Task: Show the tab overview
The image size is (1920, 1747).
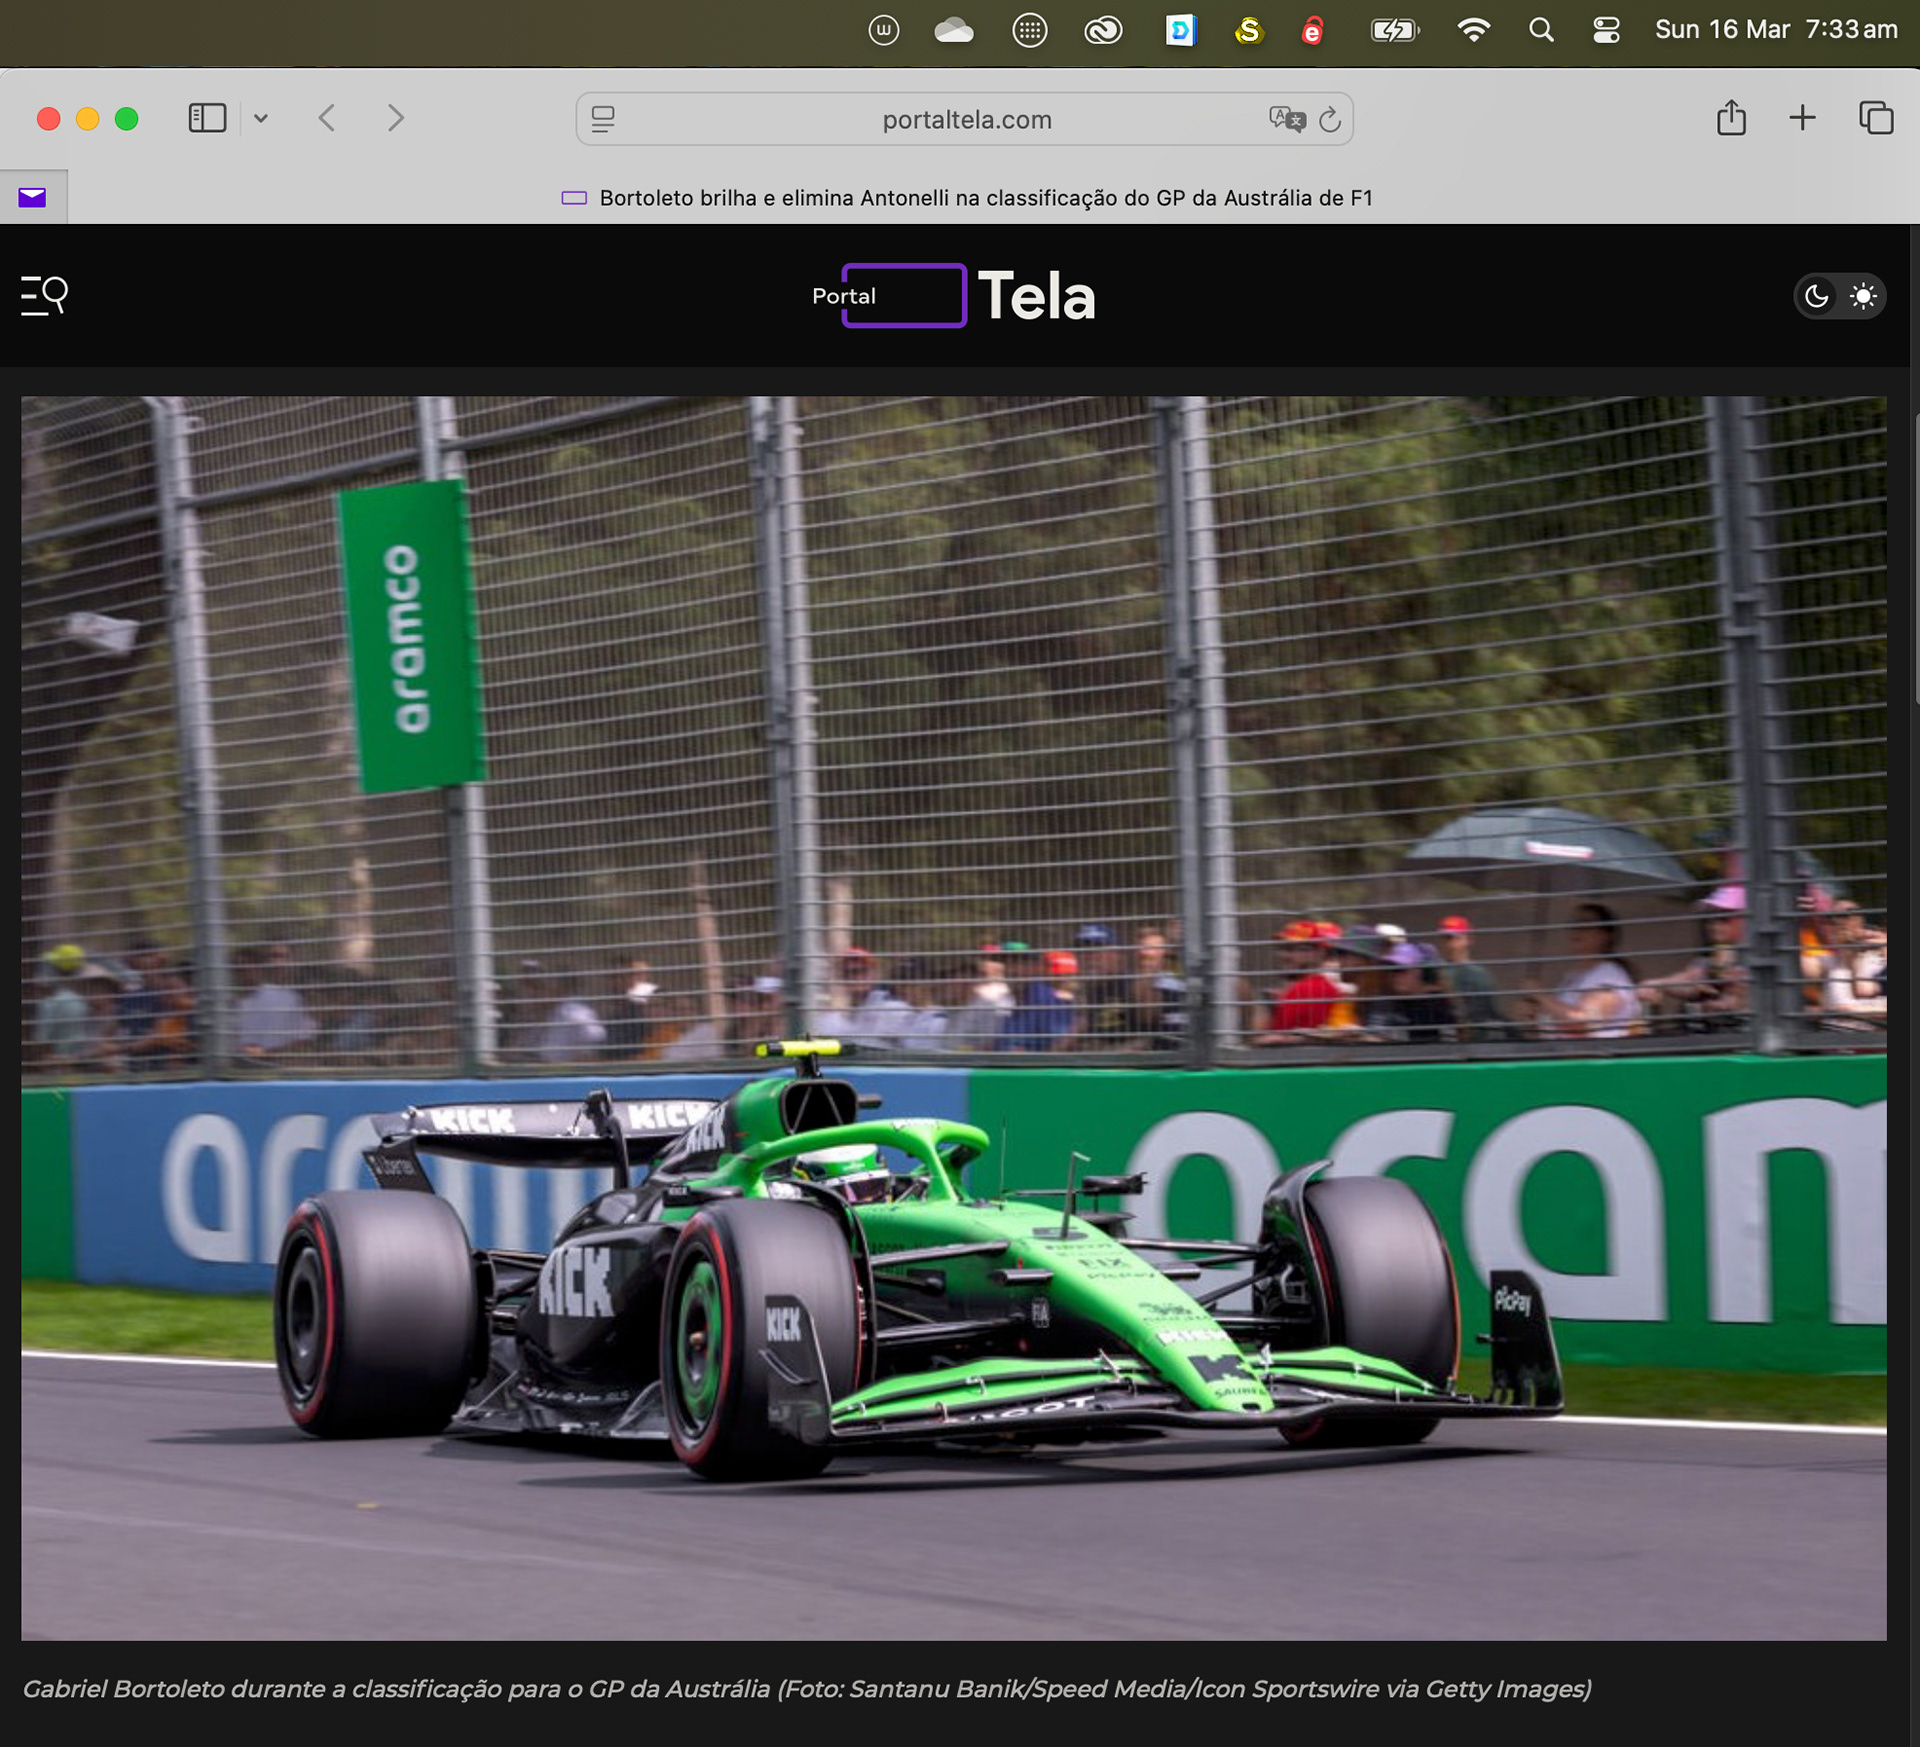Action: click(x=1875, y=118)
